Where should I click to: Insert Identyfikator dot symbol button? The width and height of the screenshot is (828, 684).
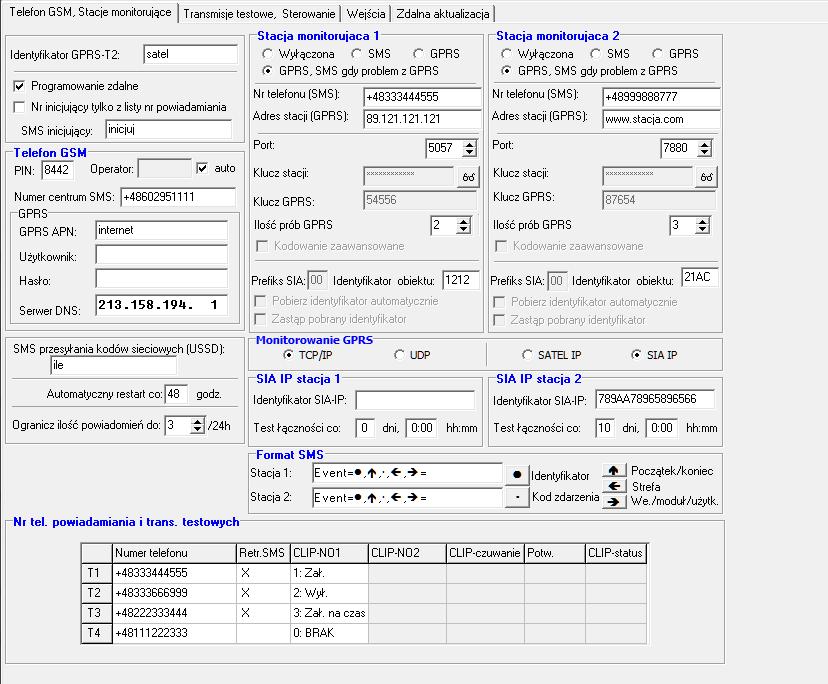point(517,475)
